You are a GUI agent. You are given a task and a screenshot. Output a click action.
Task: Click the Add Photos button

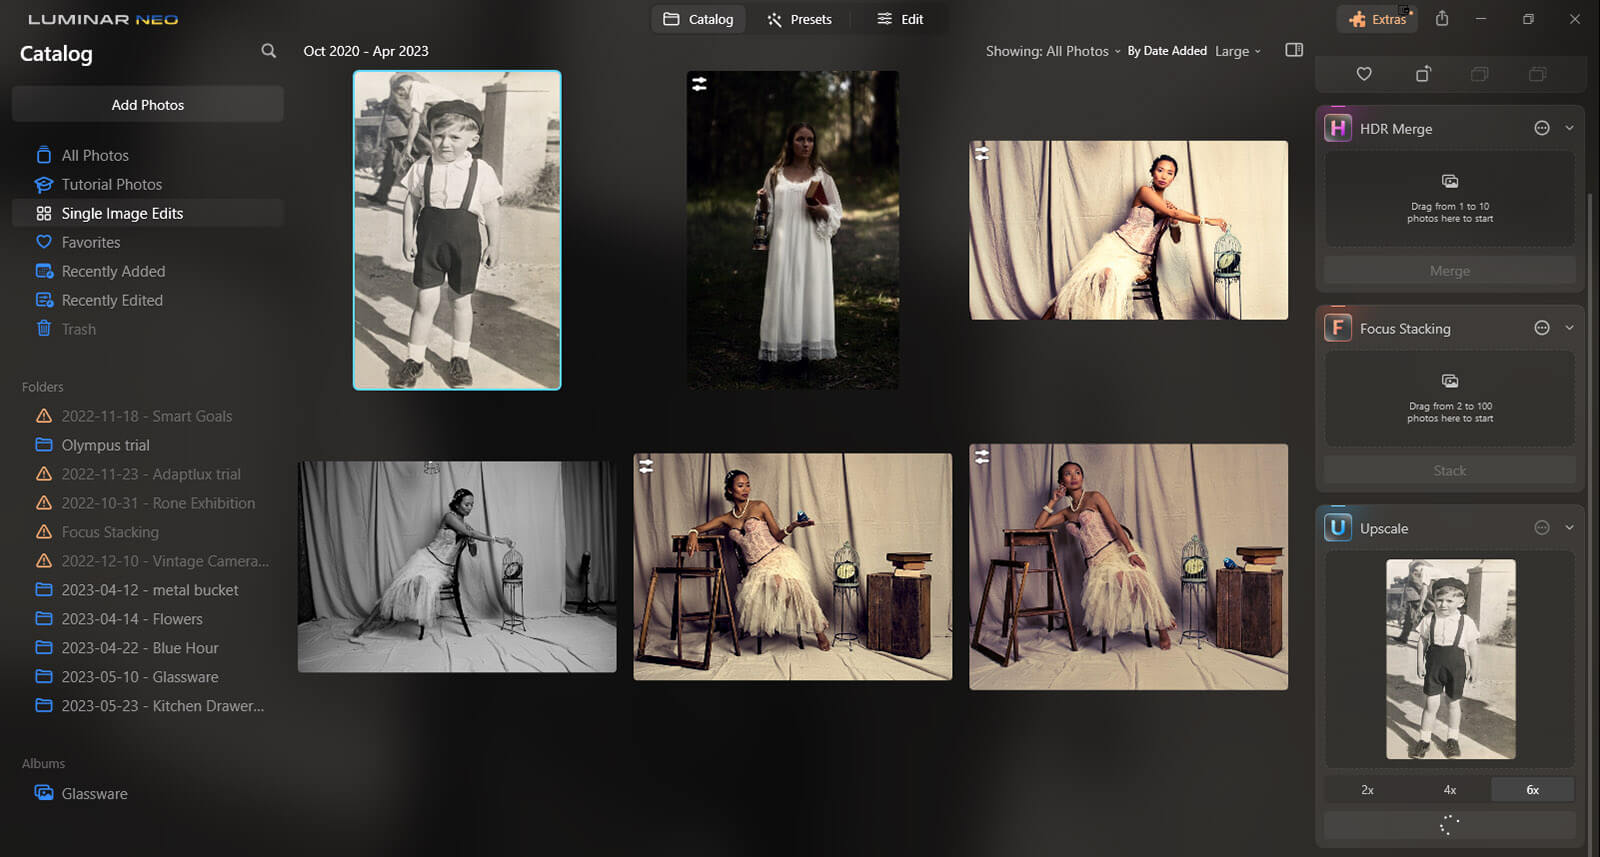click(x=148, y=105)
